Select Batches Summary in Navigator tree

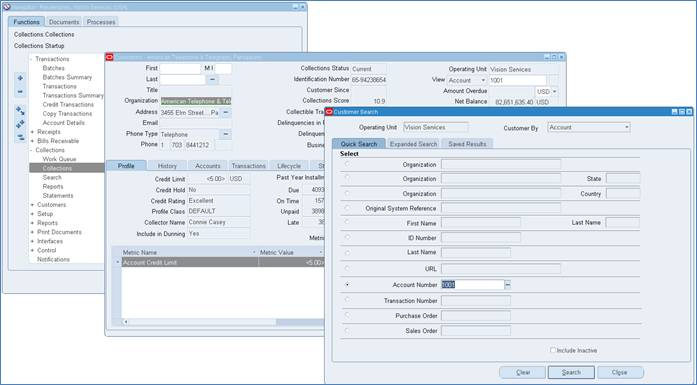(67, 77)
